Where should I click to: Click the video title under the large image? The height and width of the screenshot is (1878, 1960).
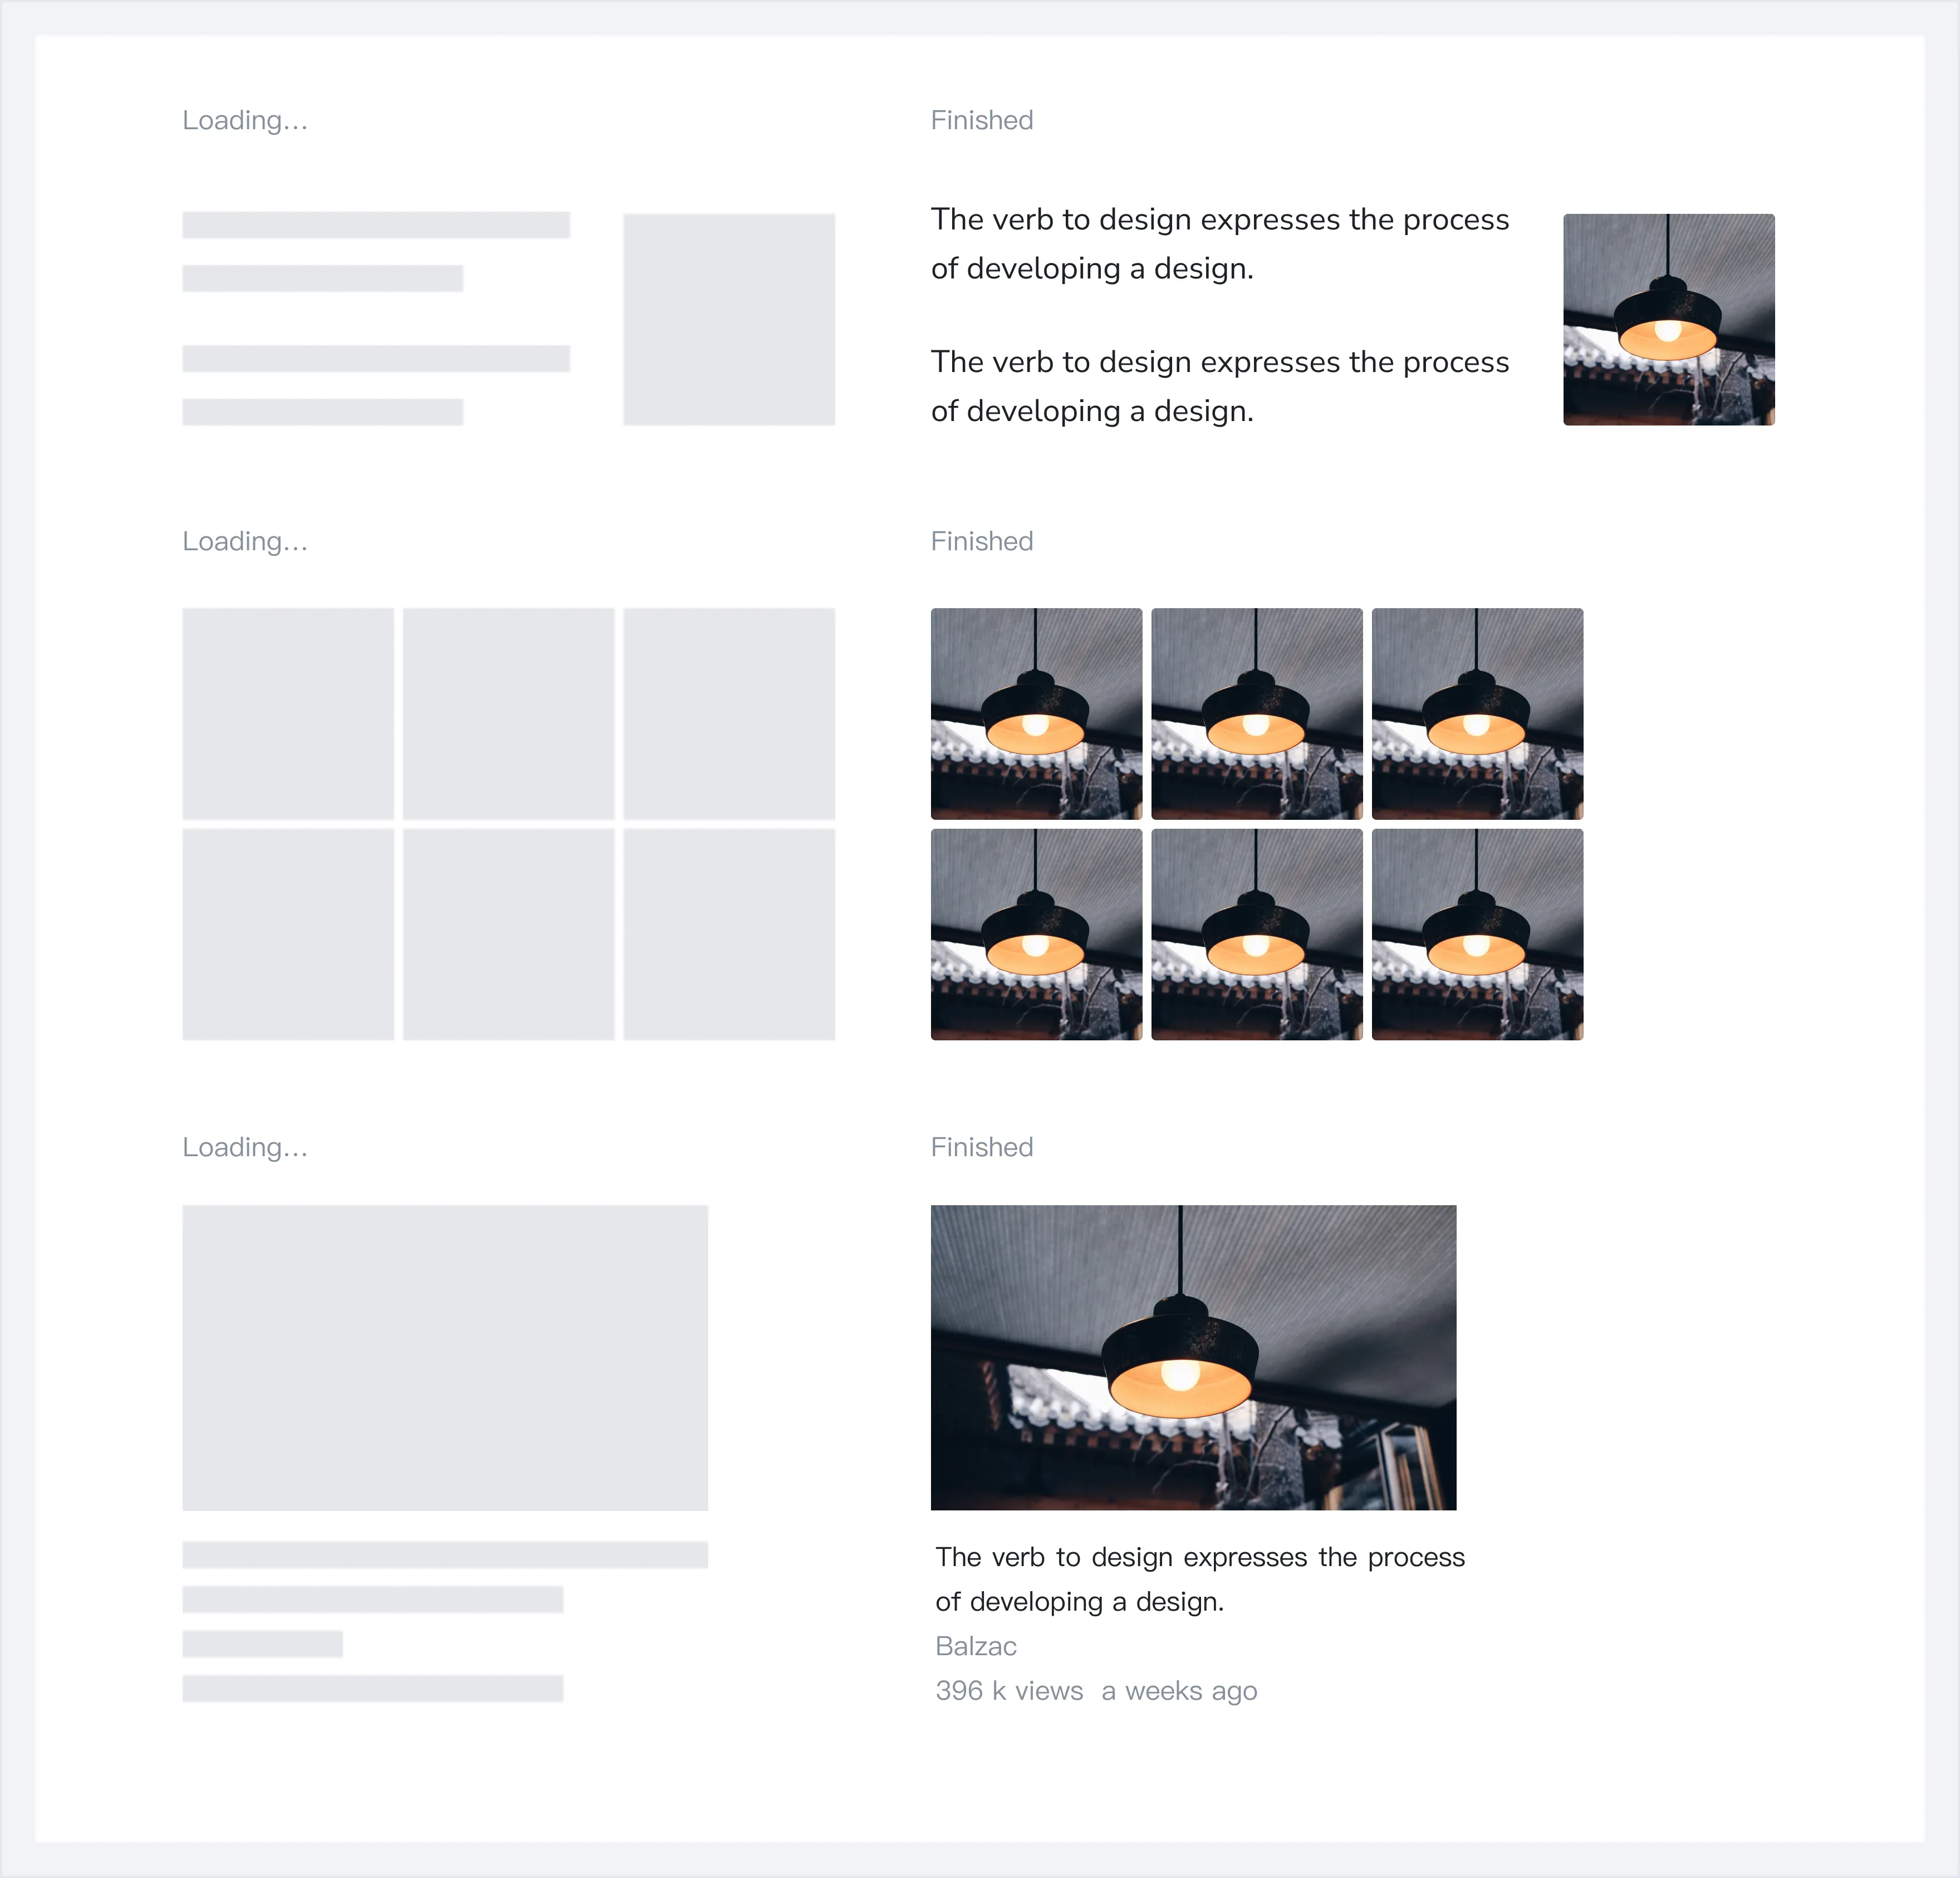click(x=1199, y=1578)
